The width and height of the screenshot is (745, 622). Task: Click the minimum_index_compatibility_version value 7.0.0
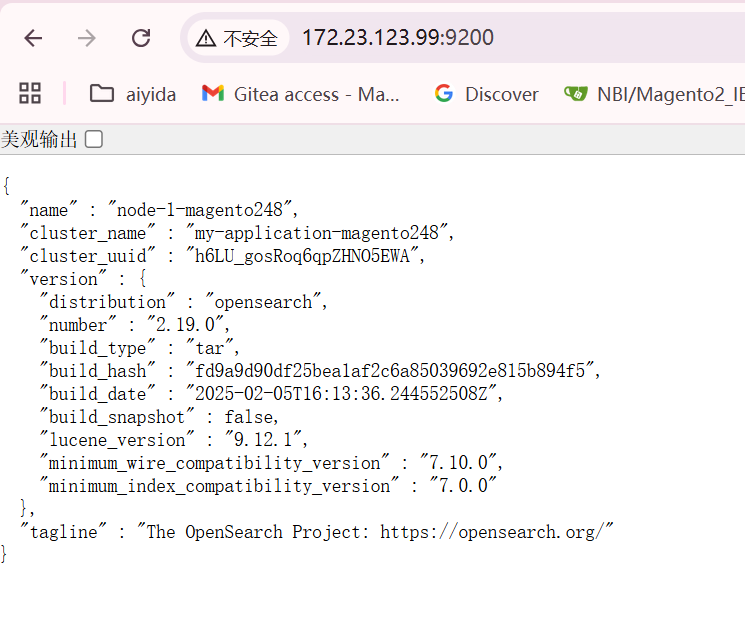coord(463,486)
